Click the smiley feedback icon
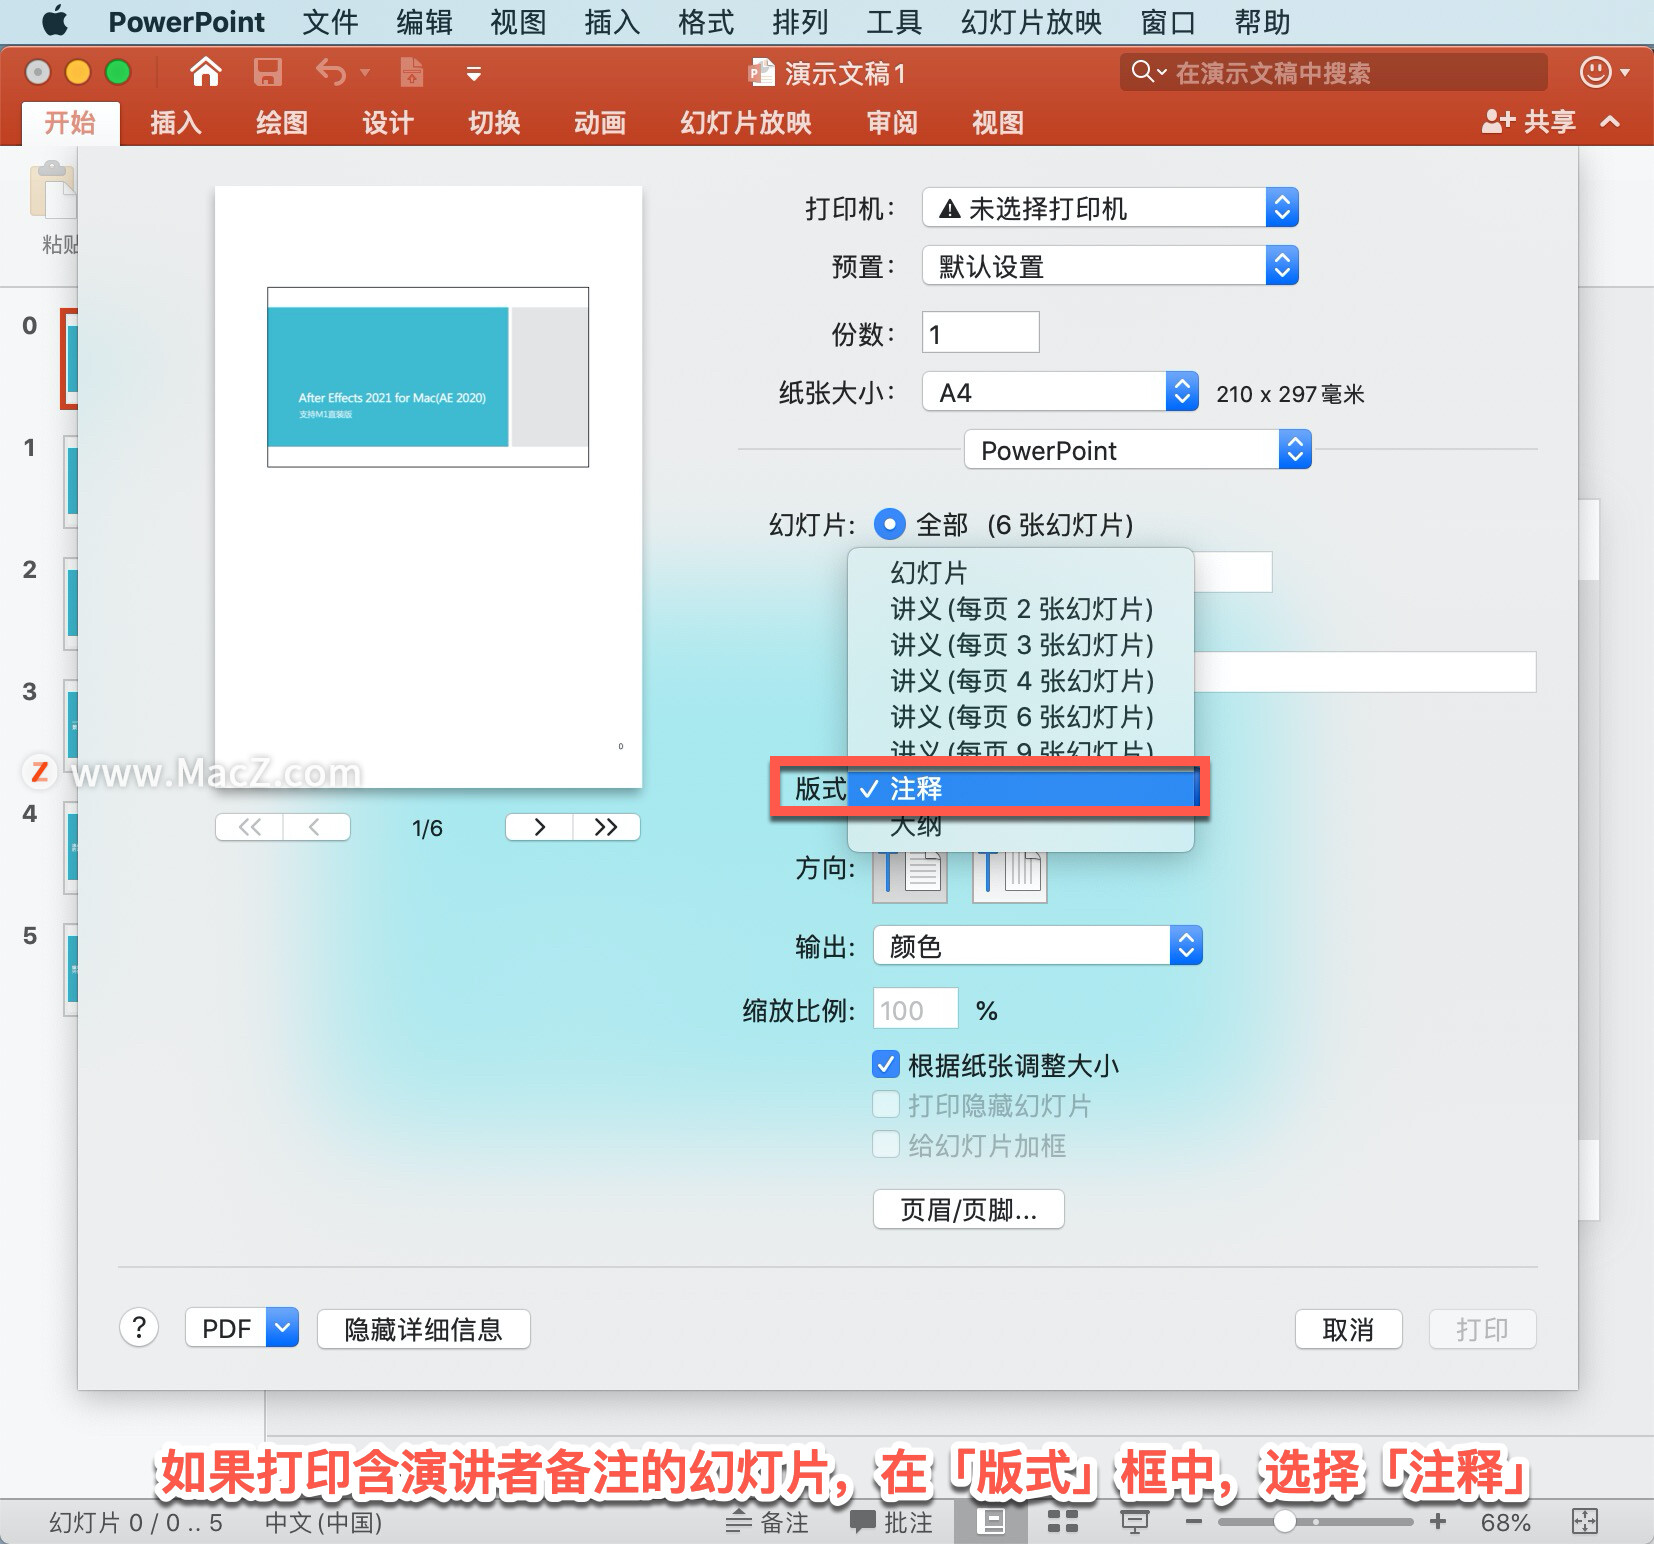Screen dimensions: 1654x1544 pos(1595,72)
